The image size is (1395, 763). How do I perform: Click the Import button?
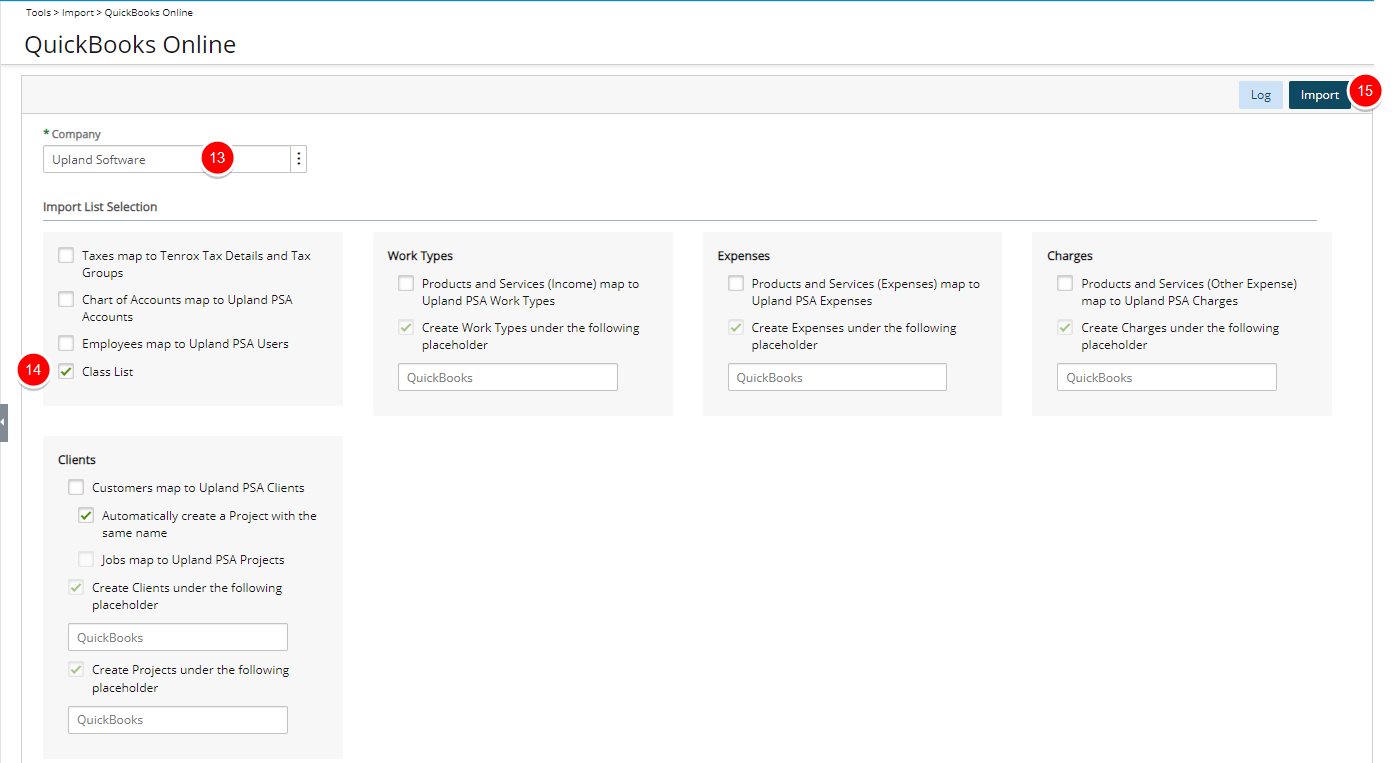(x=1319, y=95)
